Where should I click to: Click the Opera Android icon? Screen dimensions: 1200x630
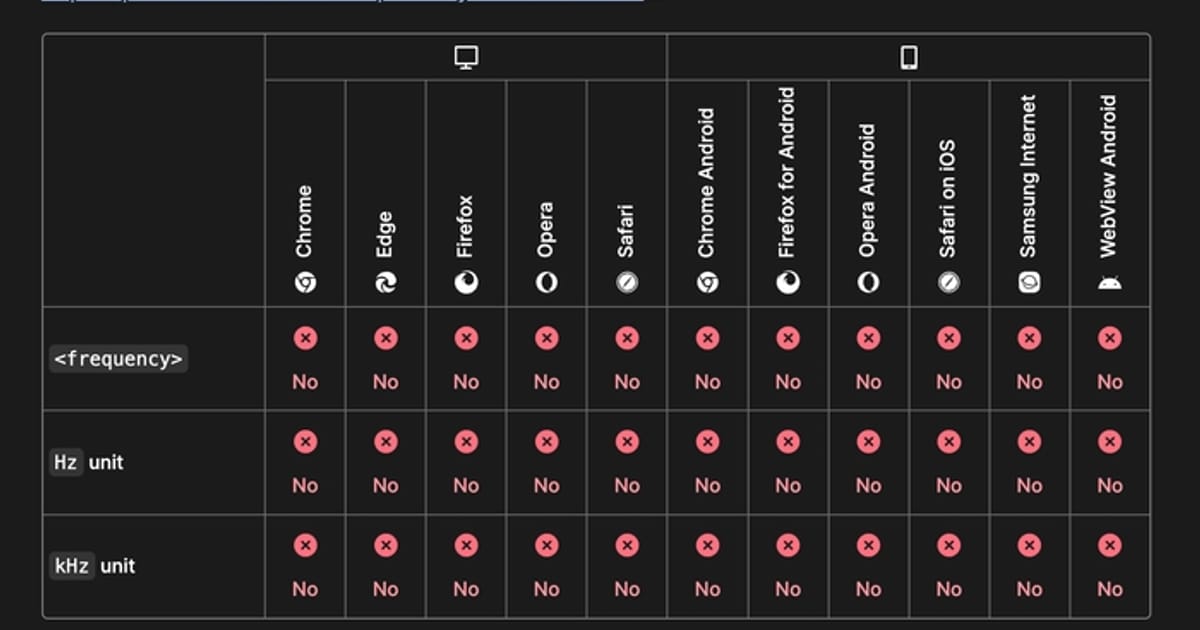point(869,282)
